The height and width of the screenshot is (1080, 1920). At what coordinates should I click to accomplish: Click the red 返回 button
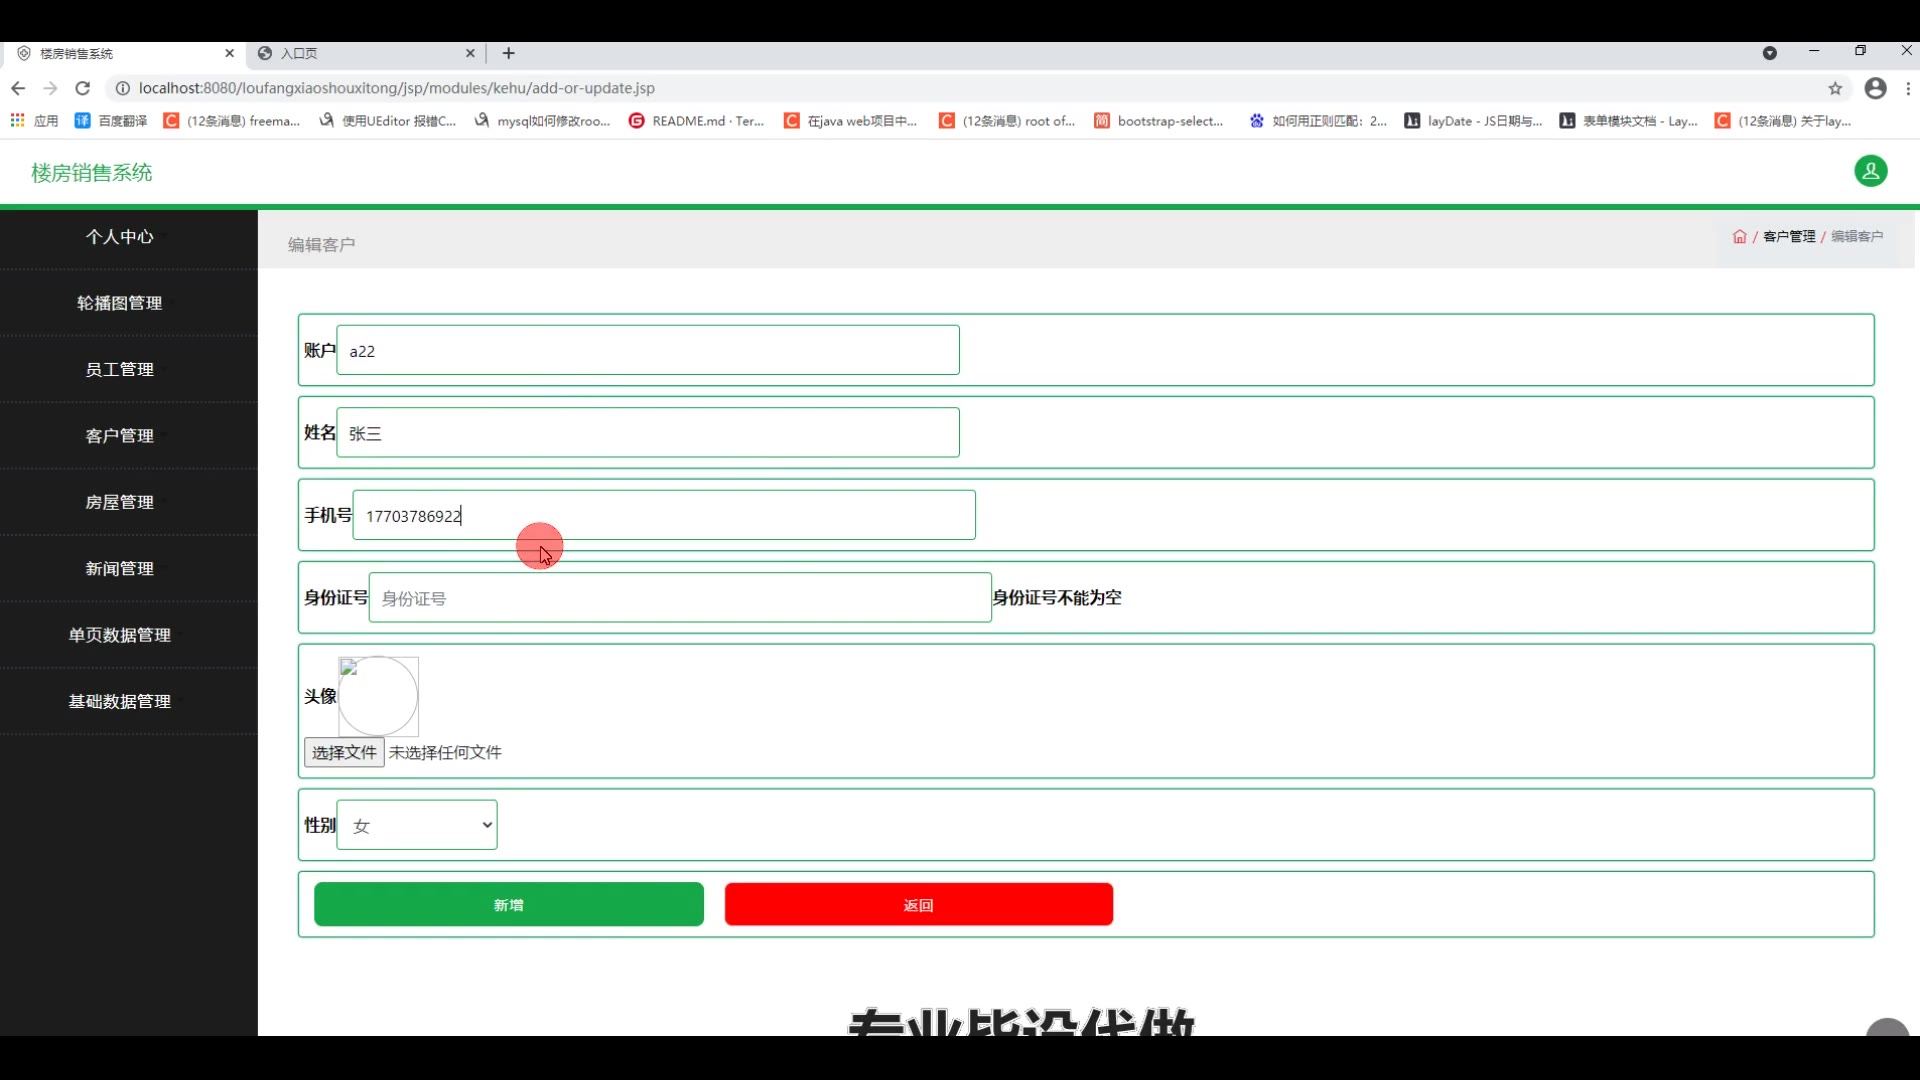pyautogui.click(x=918, y=904)
